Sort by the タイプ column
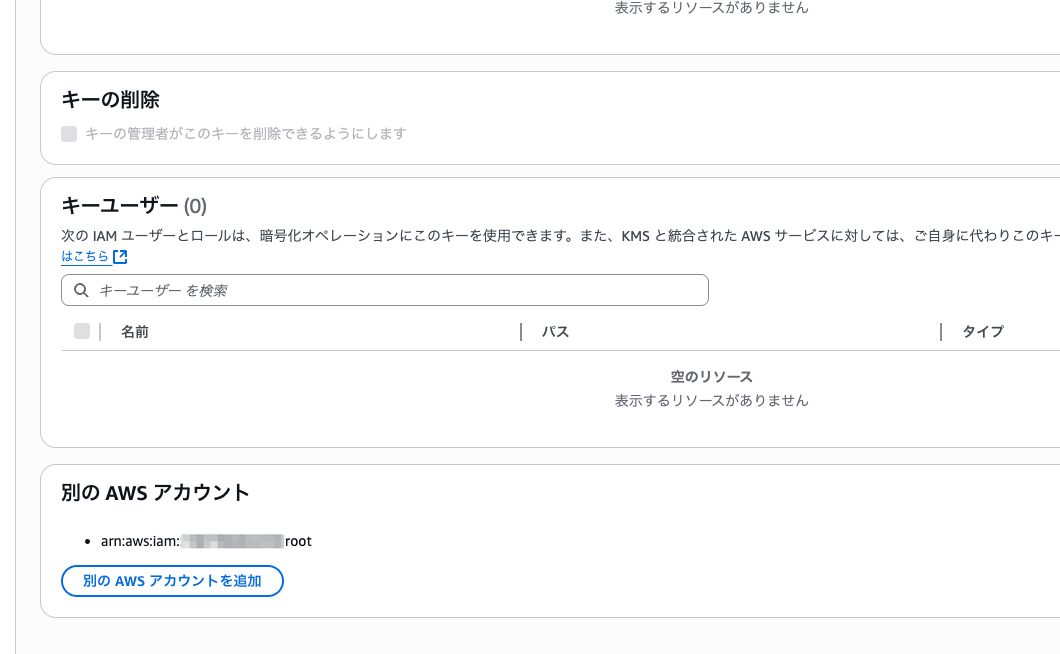Screen dimensions: 1060x654 click(982, 331)
